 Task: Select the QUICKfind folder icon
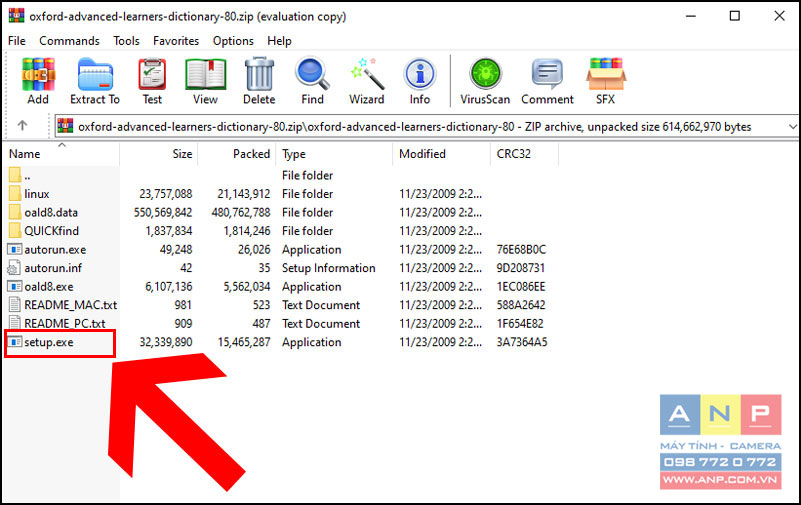tap(15, 231)
